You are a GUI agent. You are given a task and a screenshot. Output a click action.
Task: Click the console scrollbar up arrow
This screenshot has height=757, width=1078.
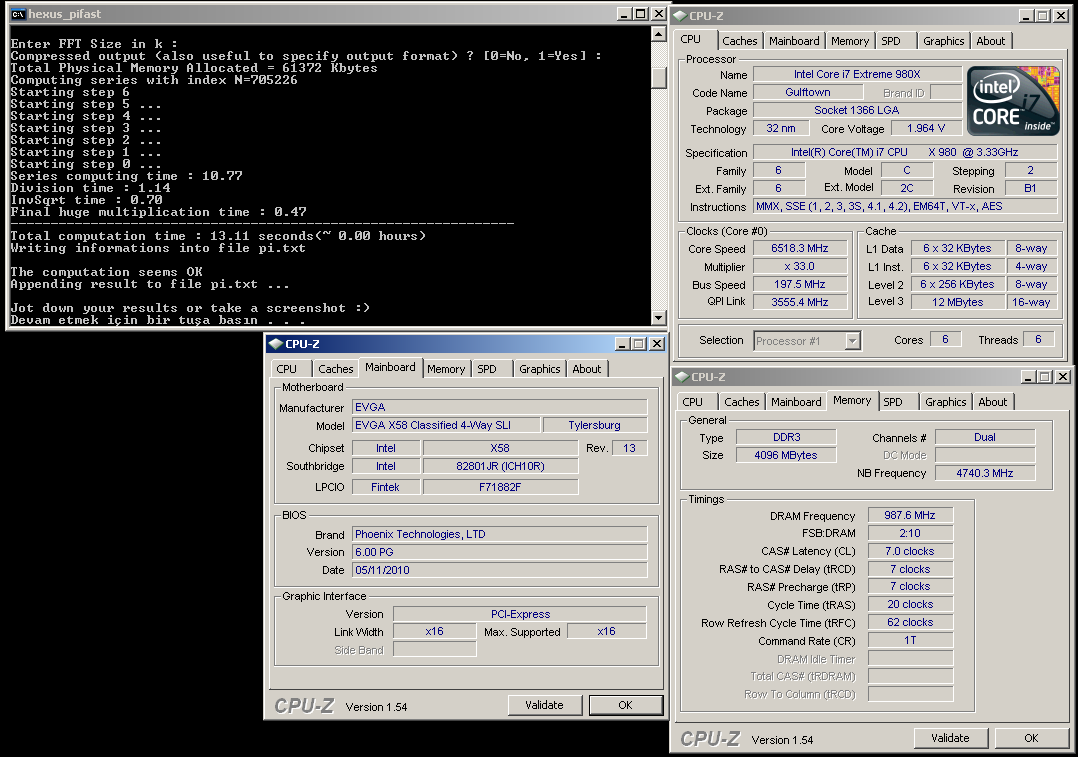659,33
